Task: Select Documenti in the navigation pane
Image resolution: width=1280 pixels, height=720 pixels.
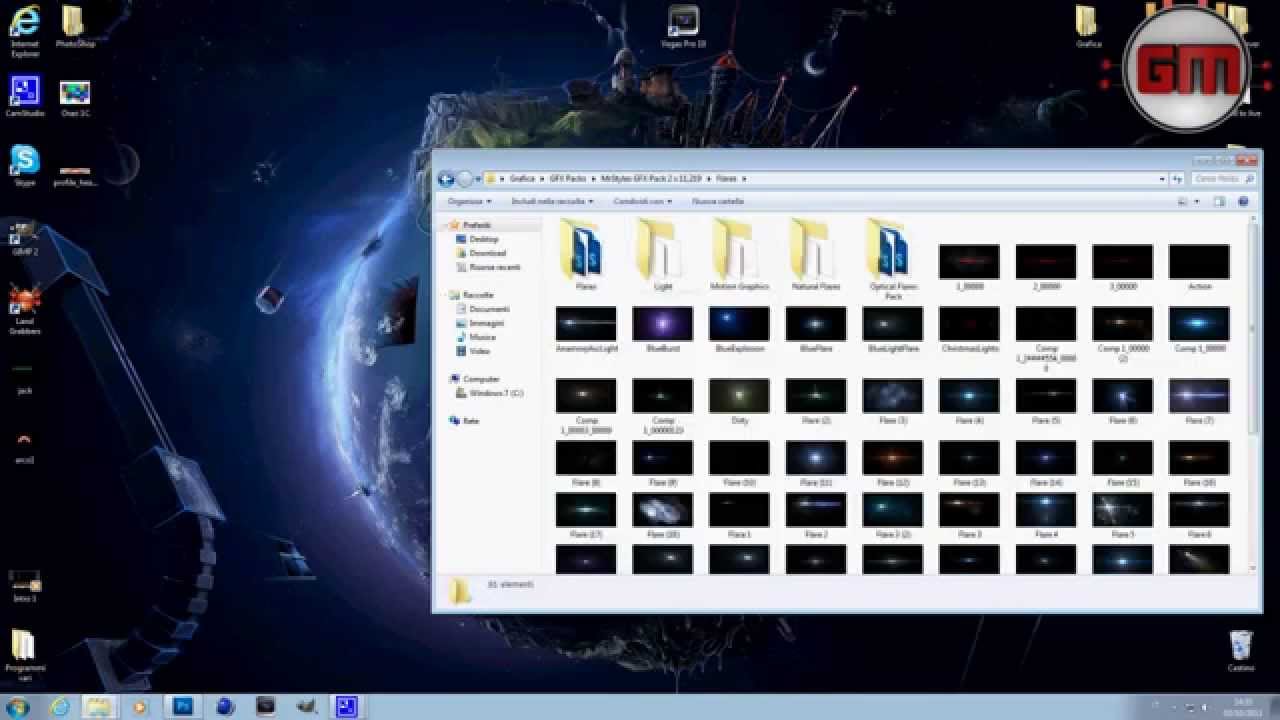Action: tap(489, 309)
